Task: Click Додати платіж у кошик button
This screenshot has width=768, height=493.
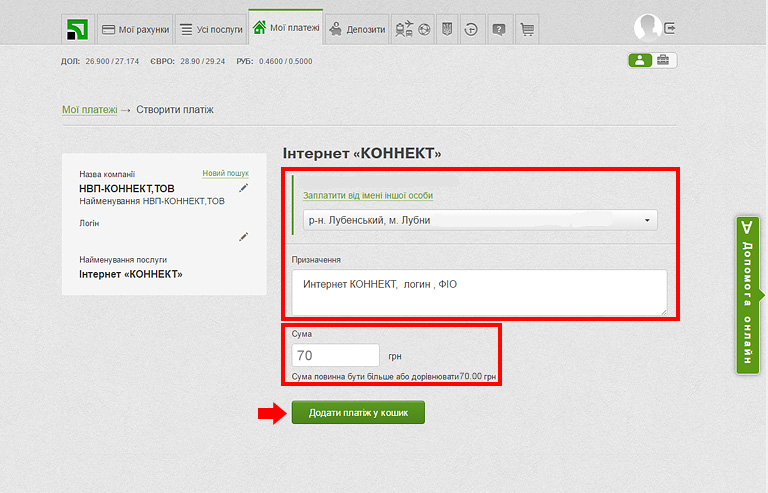Action: [358, 413]
